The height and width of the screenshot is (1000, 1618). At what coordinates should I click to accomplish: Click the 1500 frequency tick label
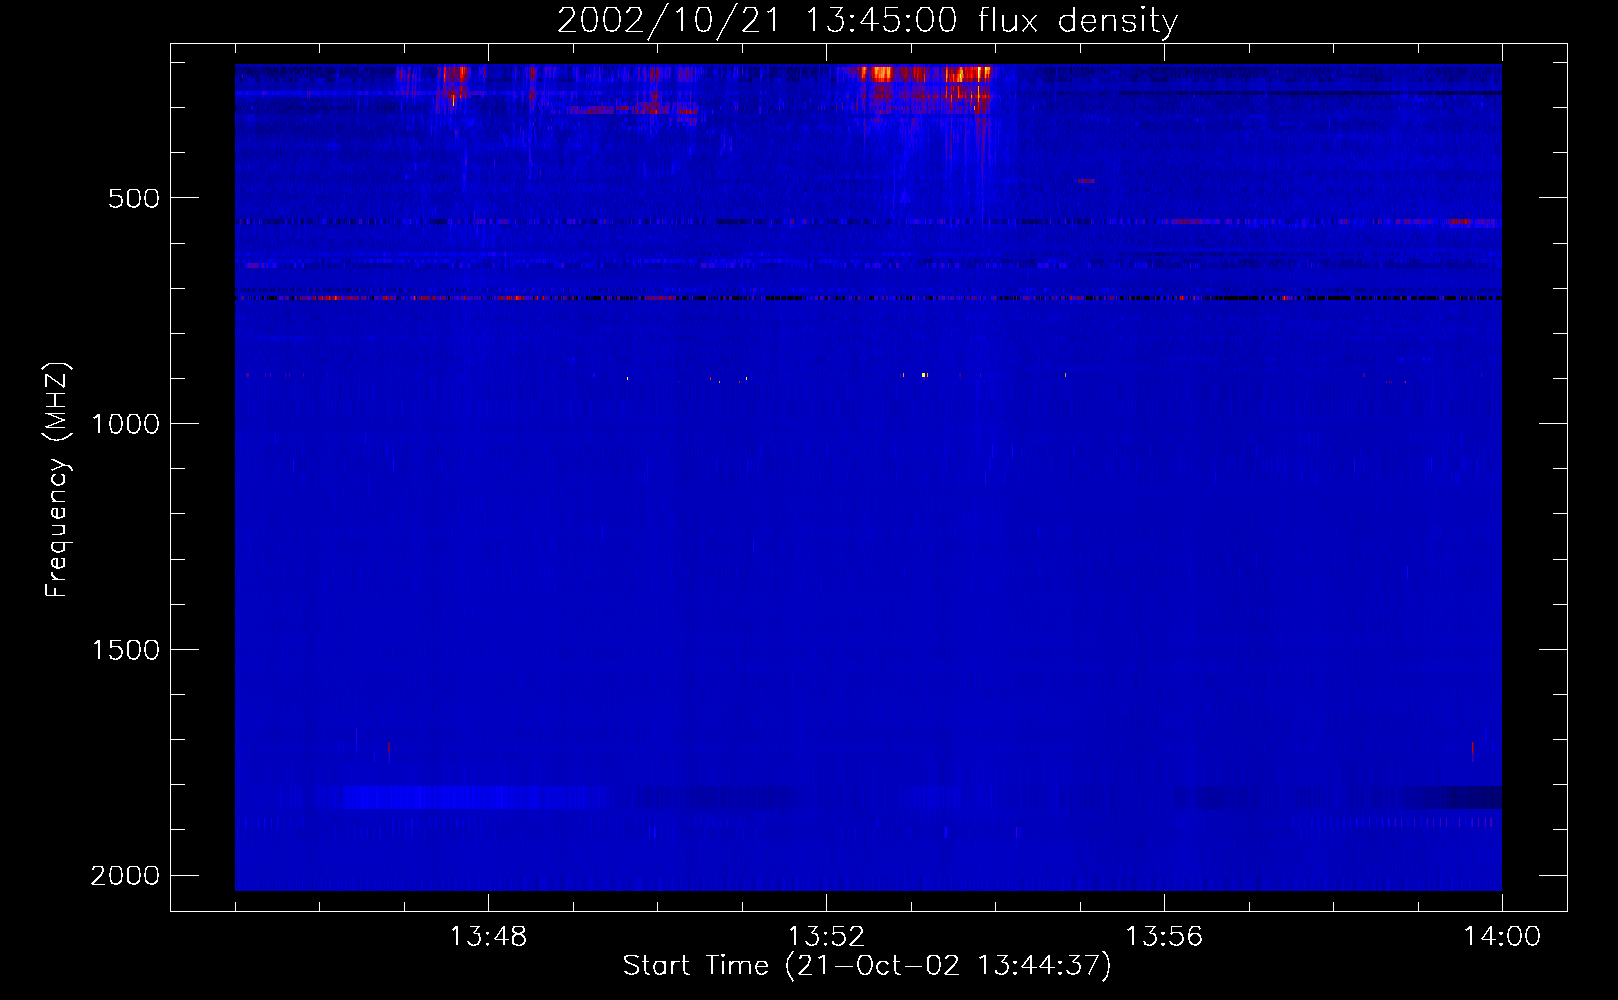(x=125, y=650)
